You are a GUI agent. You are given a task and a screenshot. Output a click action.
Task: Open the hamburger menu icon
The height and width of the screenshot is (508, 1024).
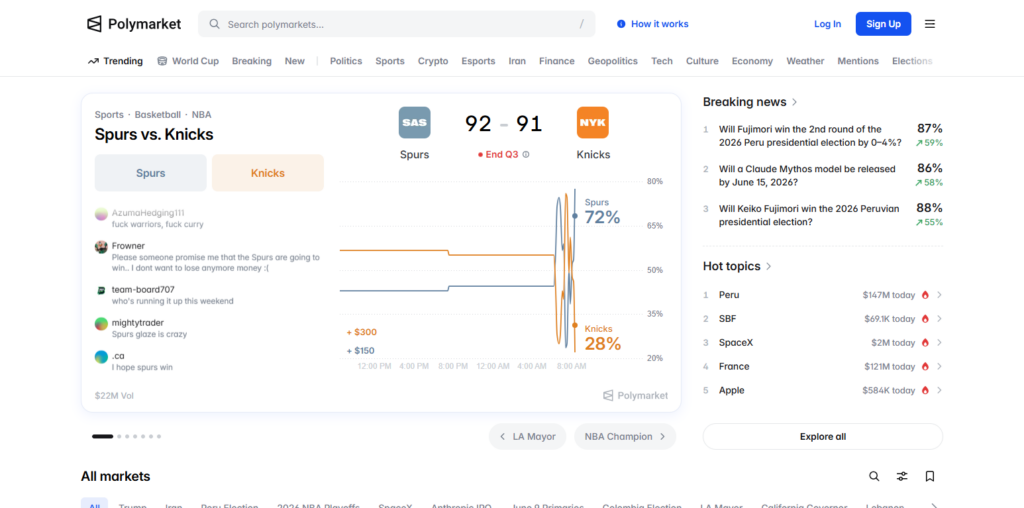[930, 24]
